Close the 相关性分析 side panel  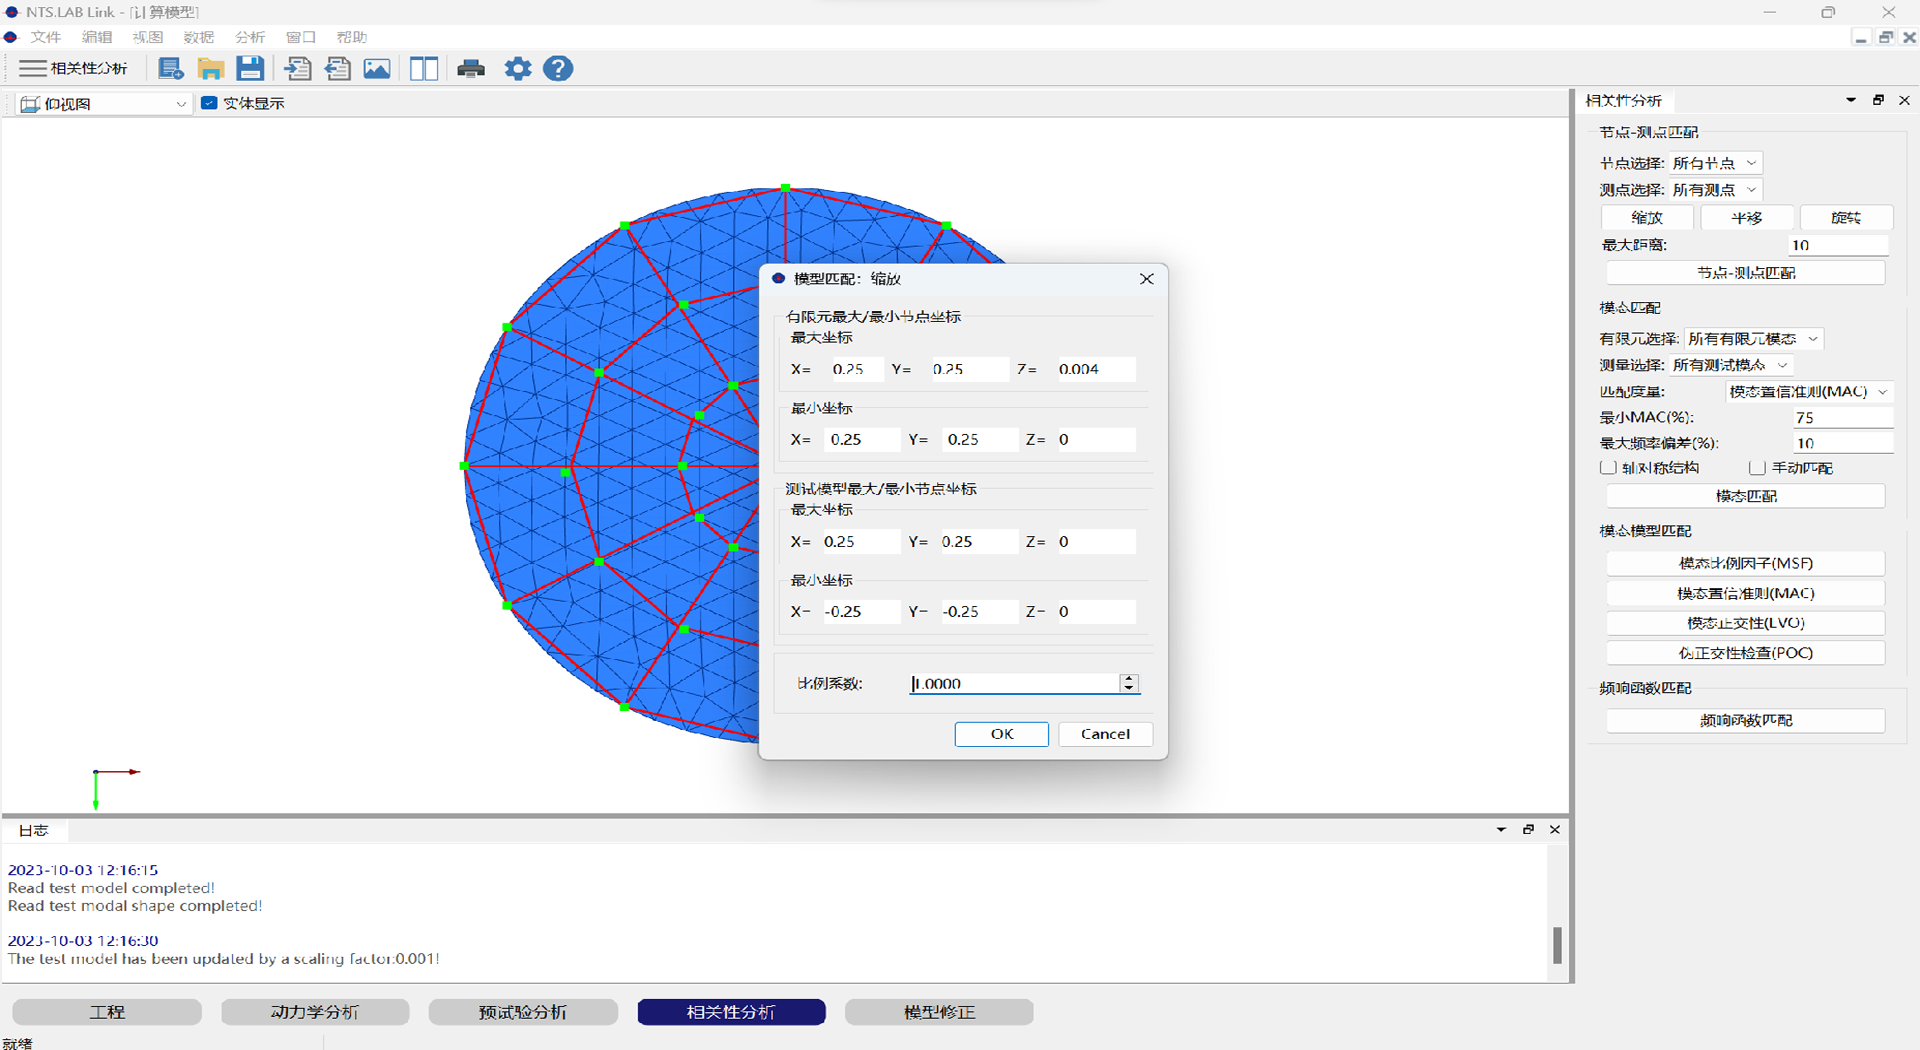(1904, 100)
